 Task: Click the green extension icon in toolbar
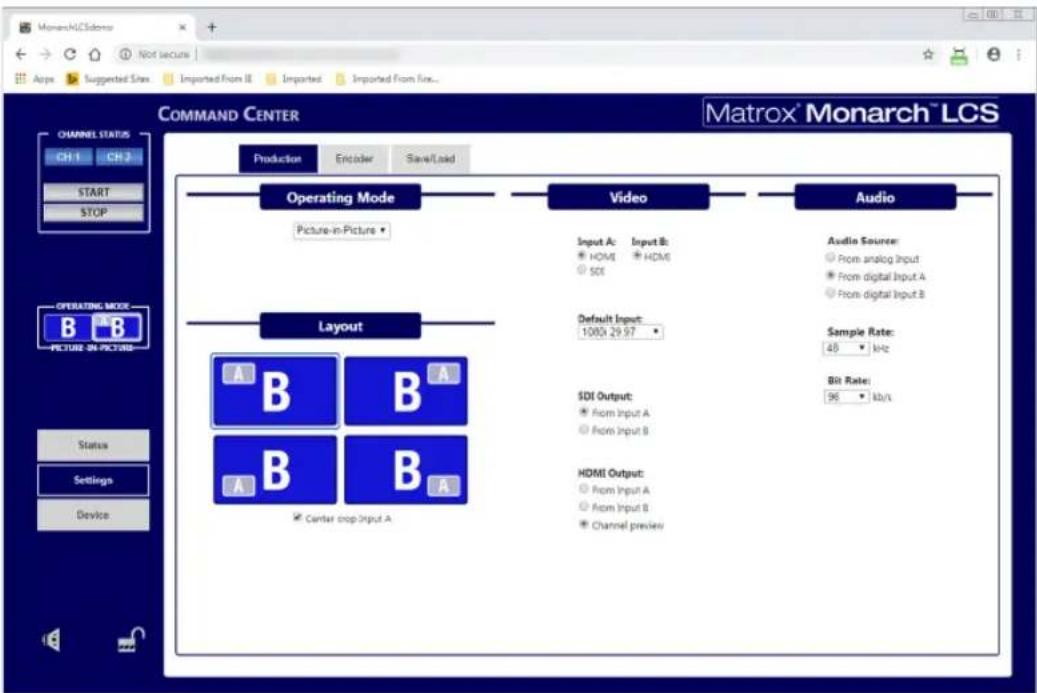[x=959, y=56]
